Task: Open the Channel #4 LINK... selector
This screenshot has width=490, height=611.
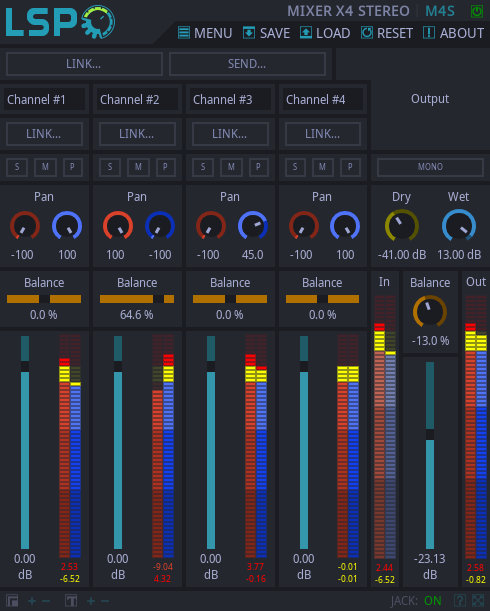Action: click(323, 134)
